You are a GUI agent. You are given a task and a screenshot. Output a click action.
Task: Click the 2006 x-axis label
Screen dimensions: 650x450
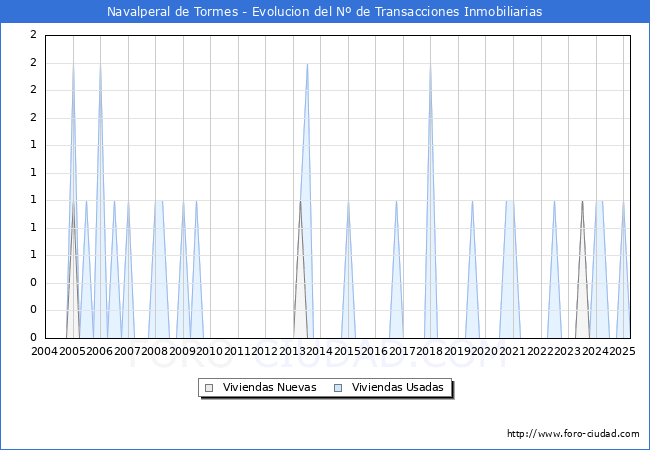click(99, 351)
